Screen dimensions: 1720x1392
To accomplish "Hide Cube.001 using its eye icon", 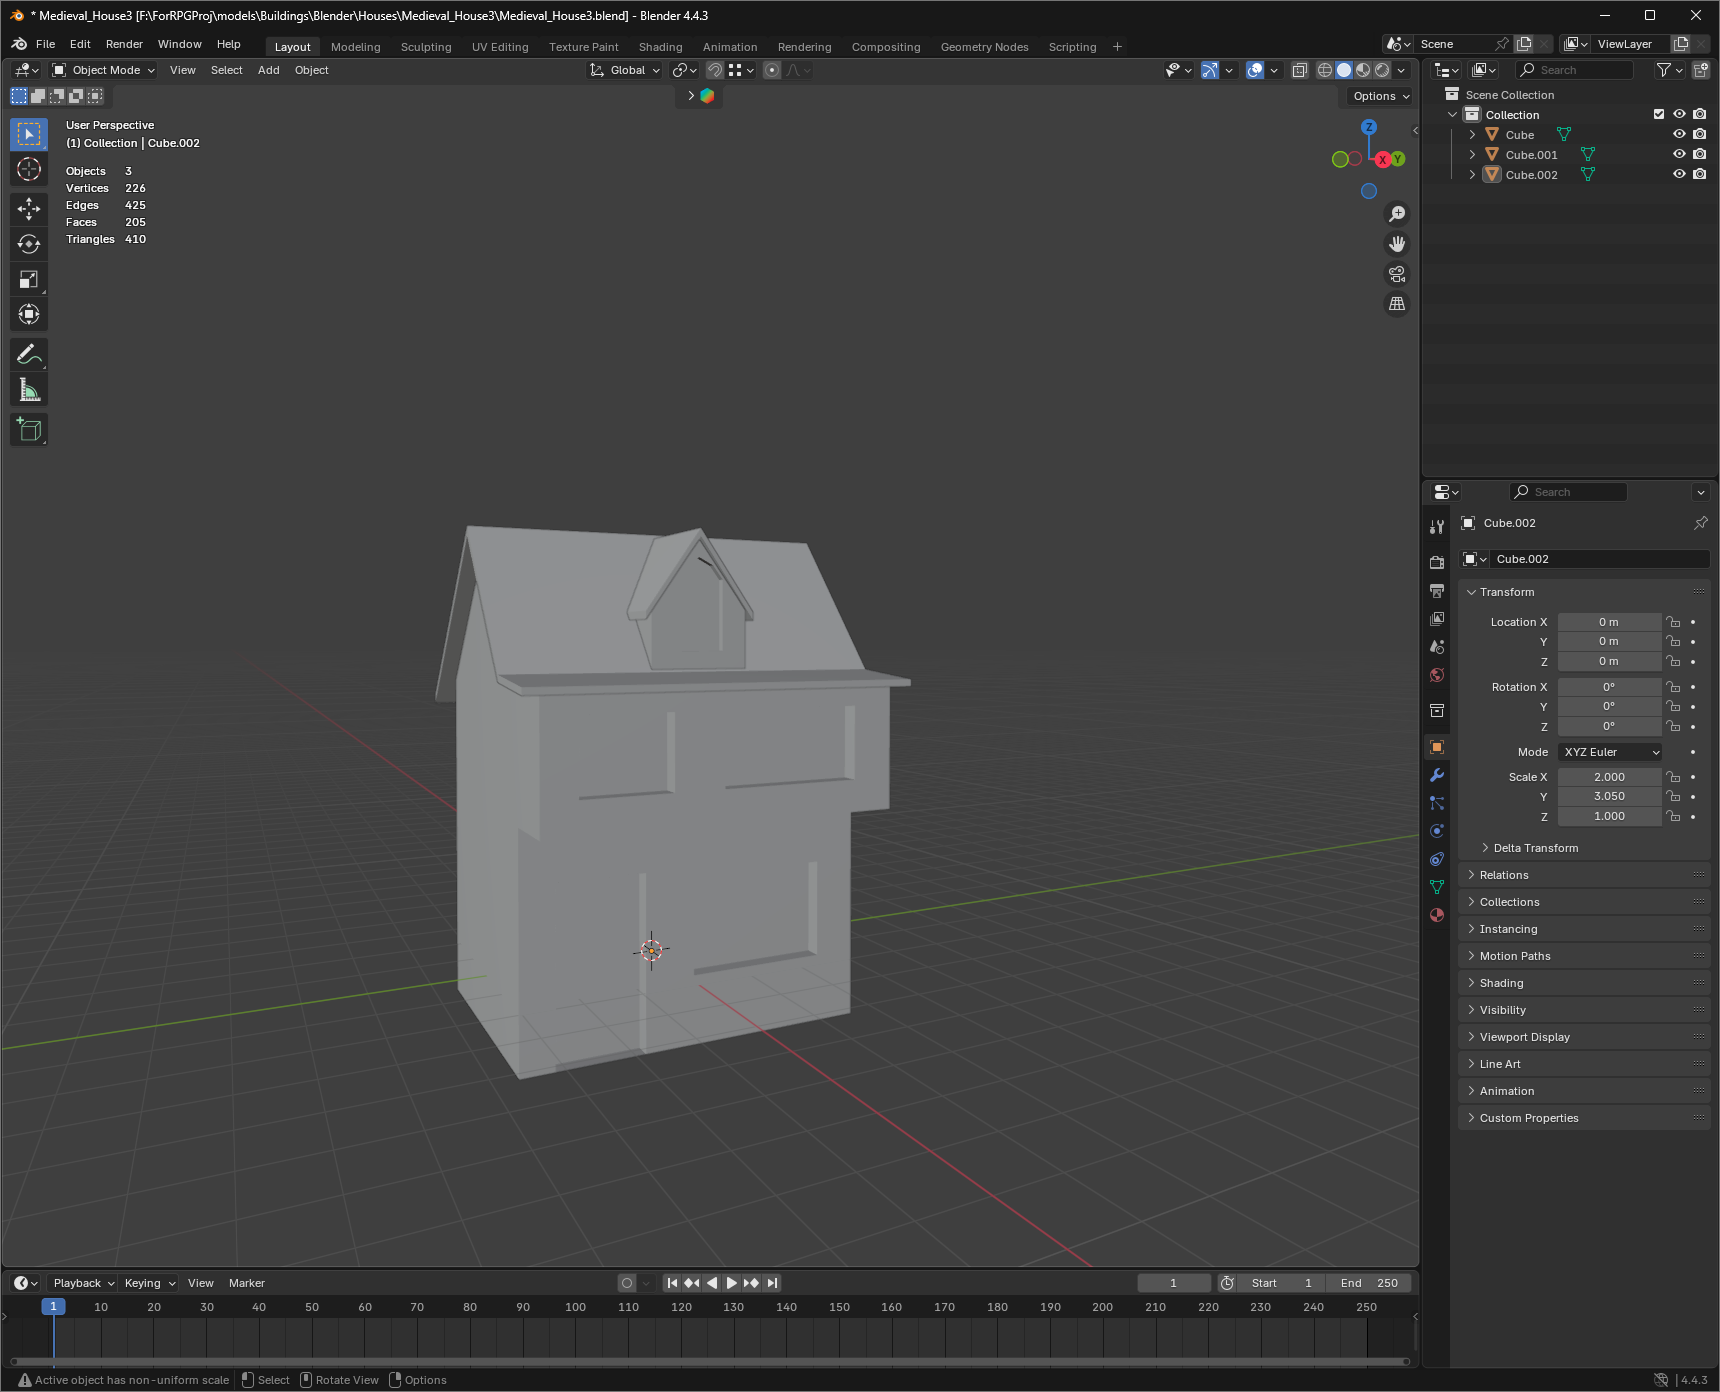I will 1679,154.
